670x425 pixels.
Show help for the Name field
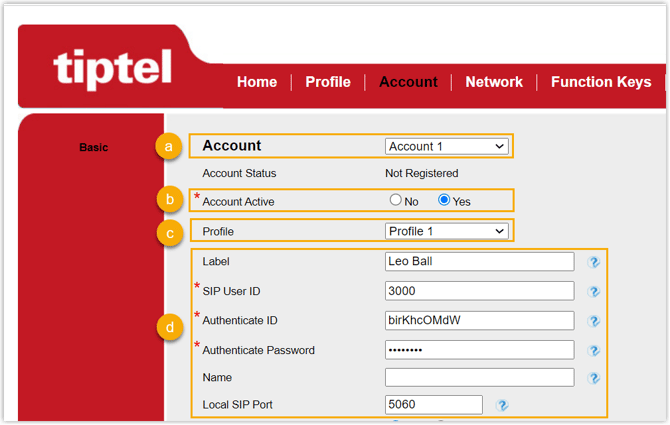pos(594,378)
